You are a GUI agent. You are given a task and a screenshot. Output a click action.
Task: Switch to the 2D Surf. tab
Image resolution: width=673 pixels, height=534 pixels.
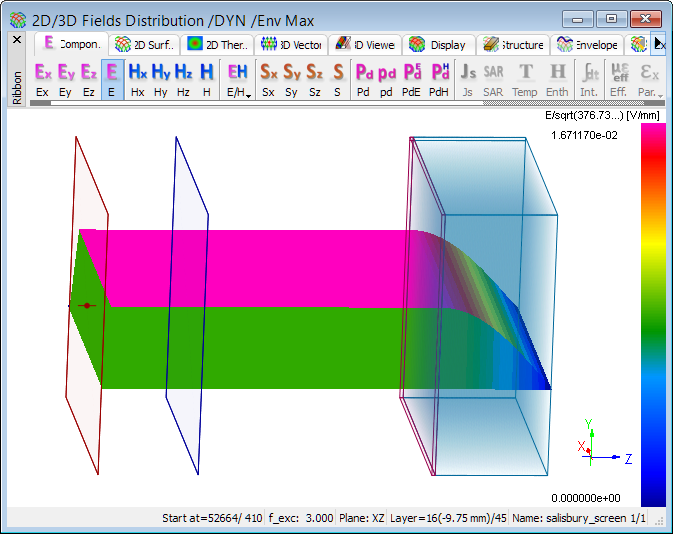(x=146, y=44)
